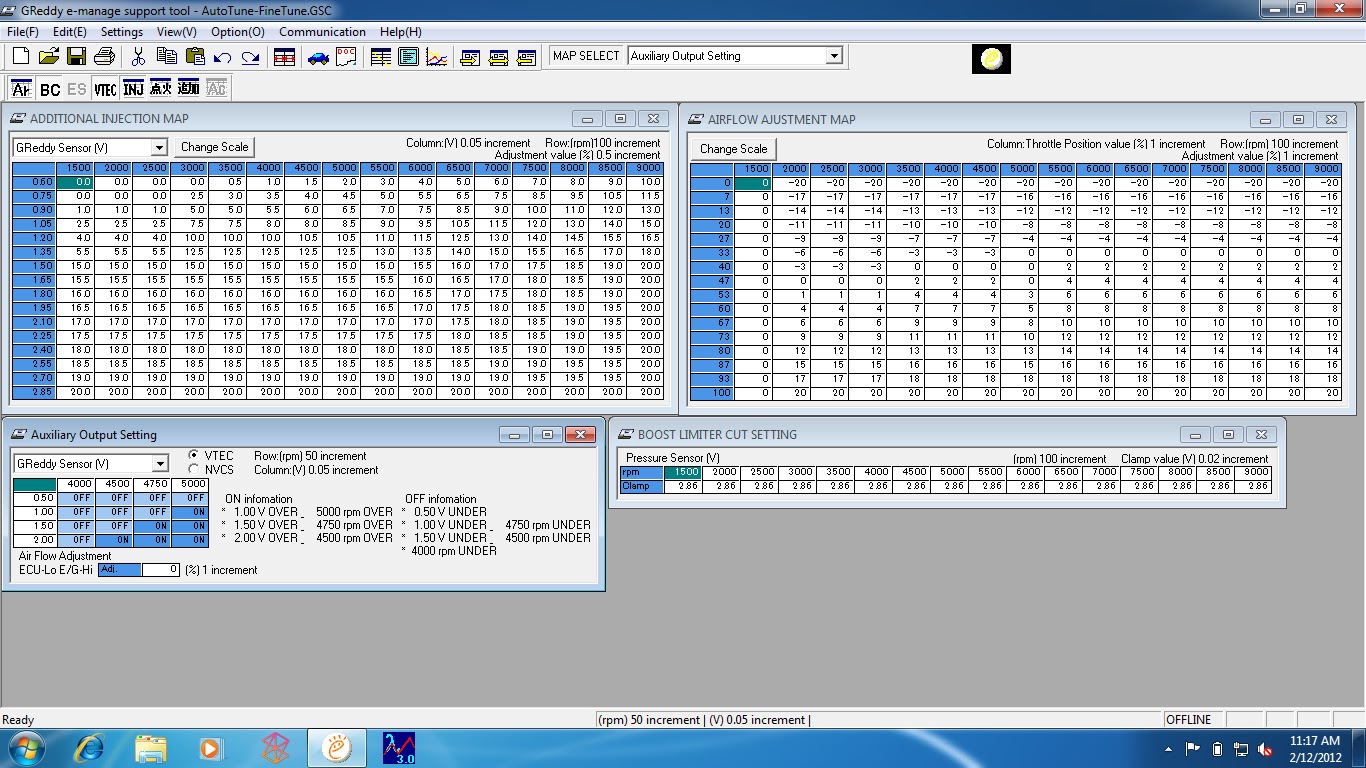Select the 0.60 row header in Injection Map
The height and width of the screenshot is (768, 1366).
pyautogui.click(x=34, y=182)
